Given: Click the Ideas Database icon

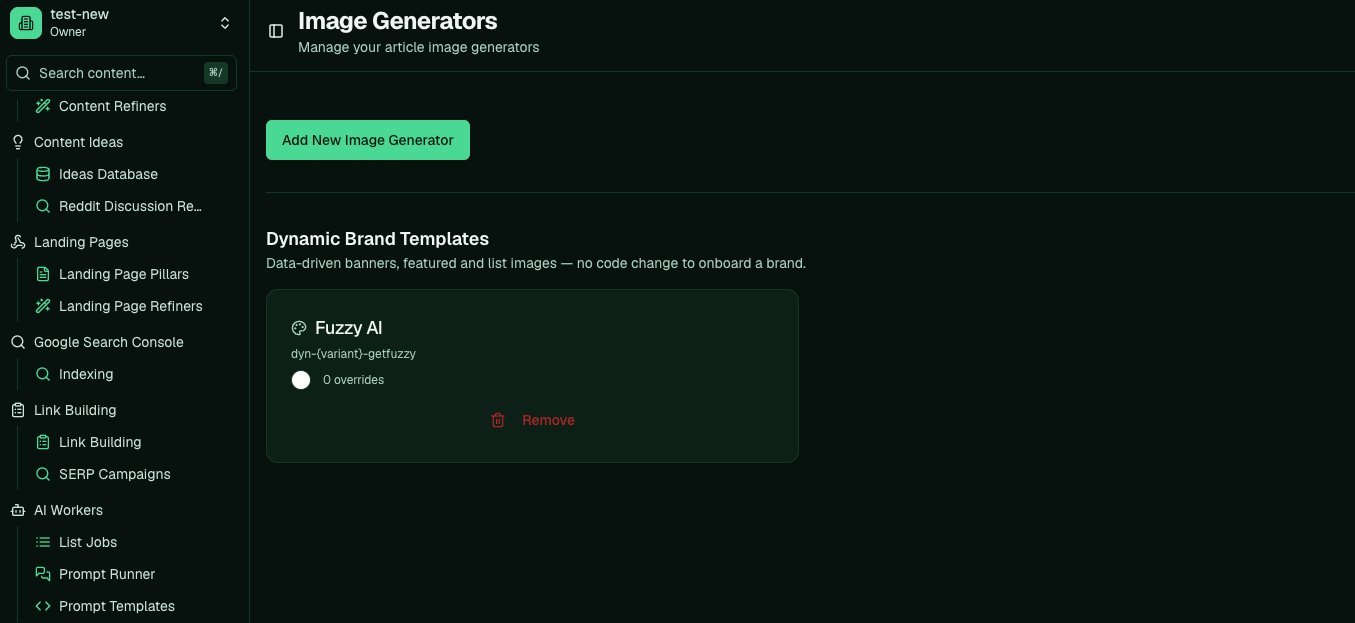Looking at the screenshot, I should click(43, 174).
